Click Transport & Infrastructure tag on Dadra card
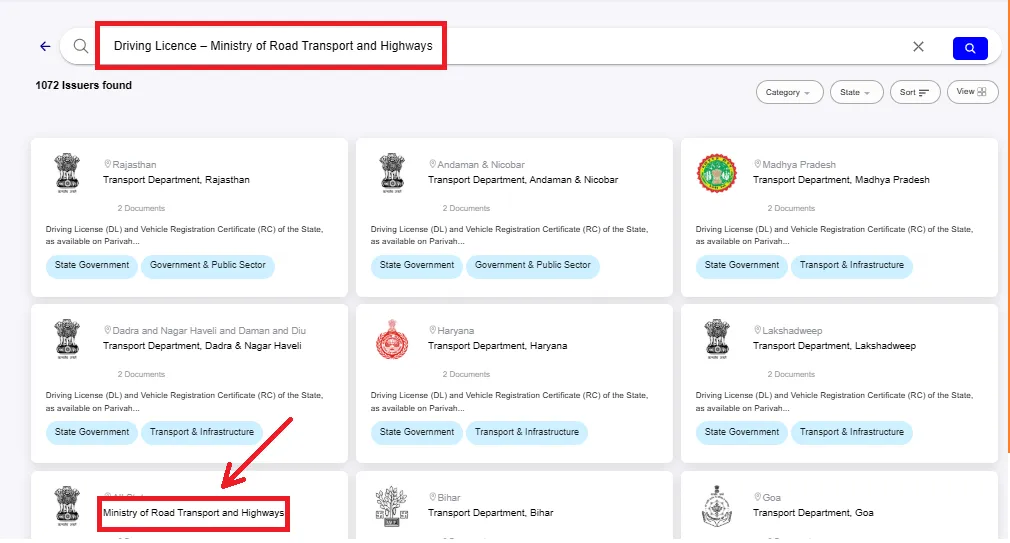 tap(202, 432)
